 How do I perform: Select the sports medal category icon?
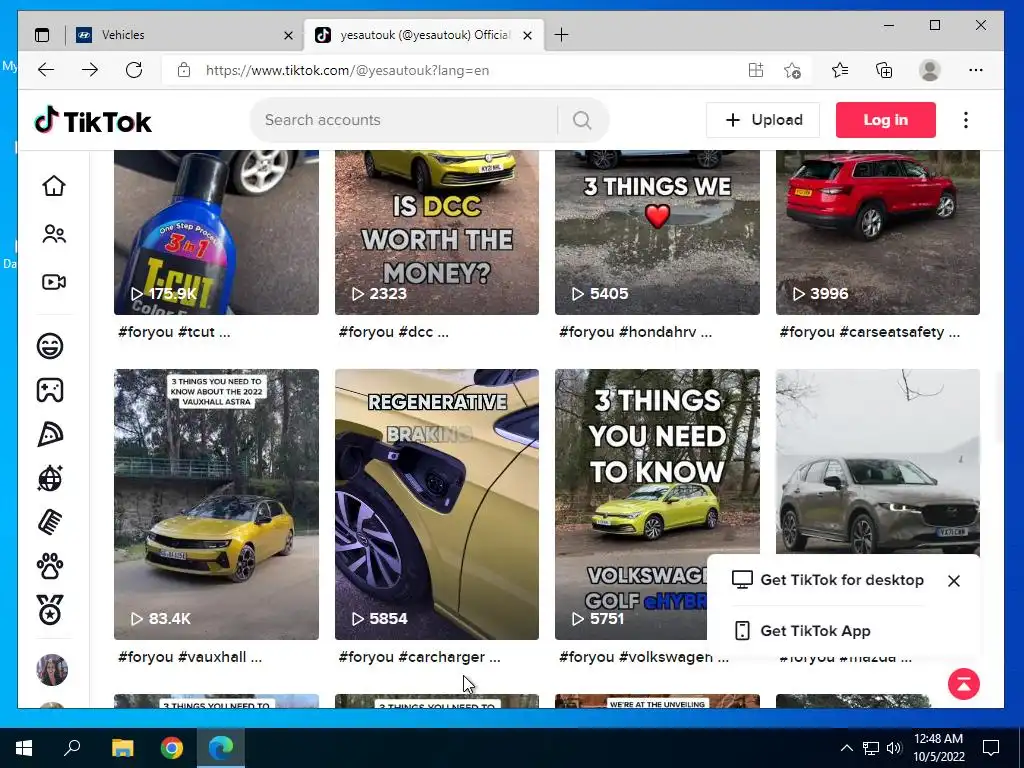tap(50, 610)
